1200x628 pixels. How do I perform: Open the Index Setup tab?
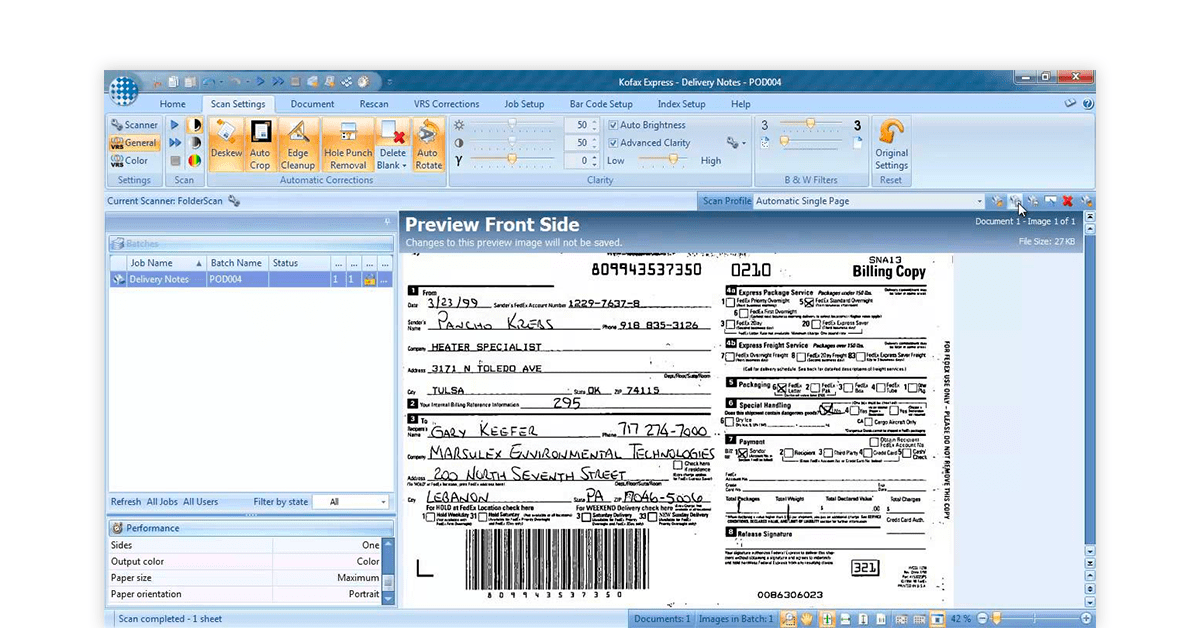[x=681, y=104]
